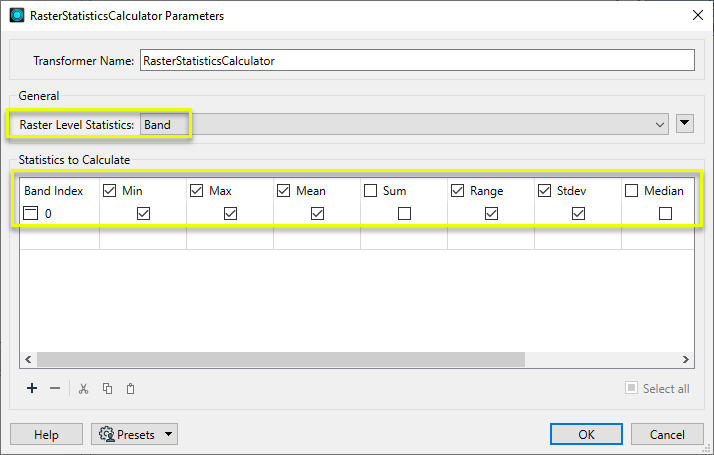Open the Presets dropdown menu

tap(169, 435)
